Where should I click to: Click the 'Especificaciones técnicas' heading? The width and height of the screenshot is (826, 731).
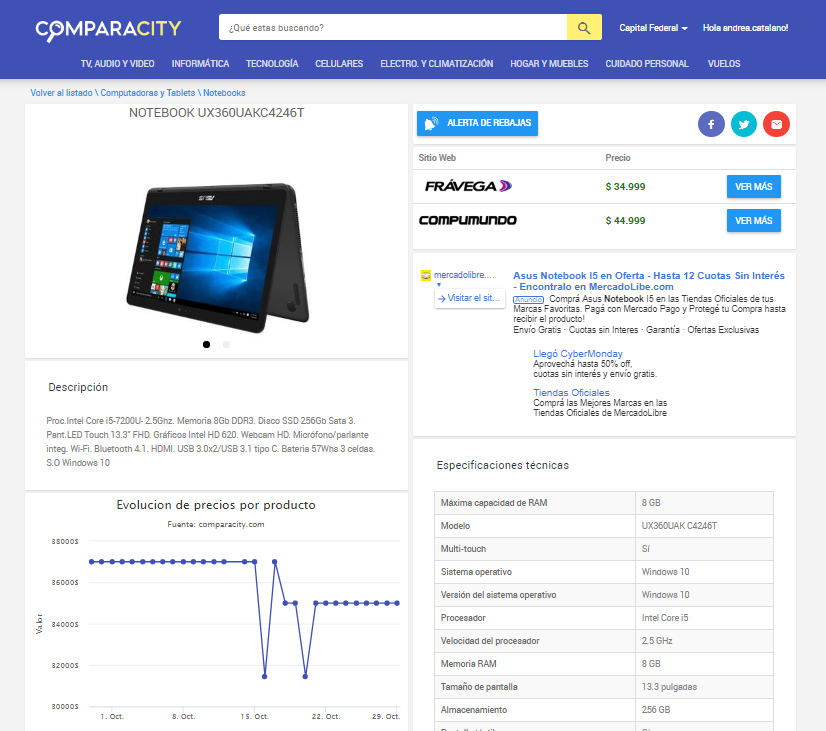pyautogui.click(x=503, y=466)
